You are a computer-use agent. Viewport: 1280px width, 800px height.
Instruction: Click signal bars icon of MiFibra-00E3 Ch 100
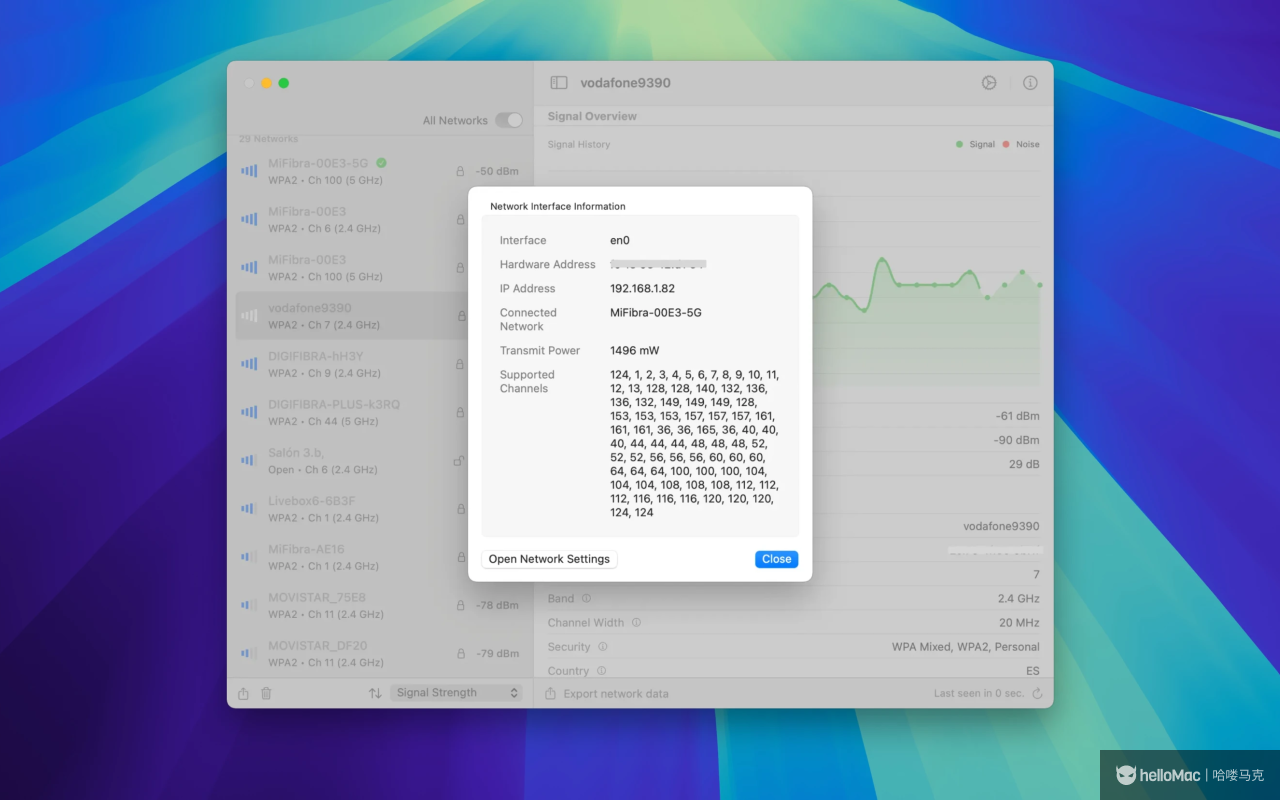click(249, 267)
